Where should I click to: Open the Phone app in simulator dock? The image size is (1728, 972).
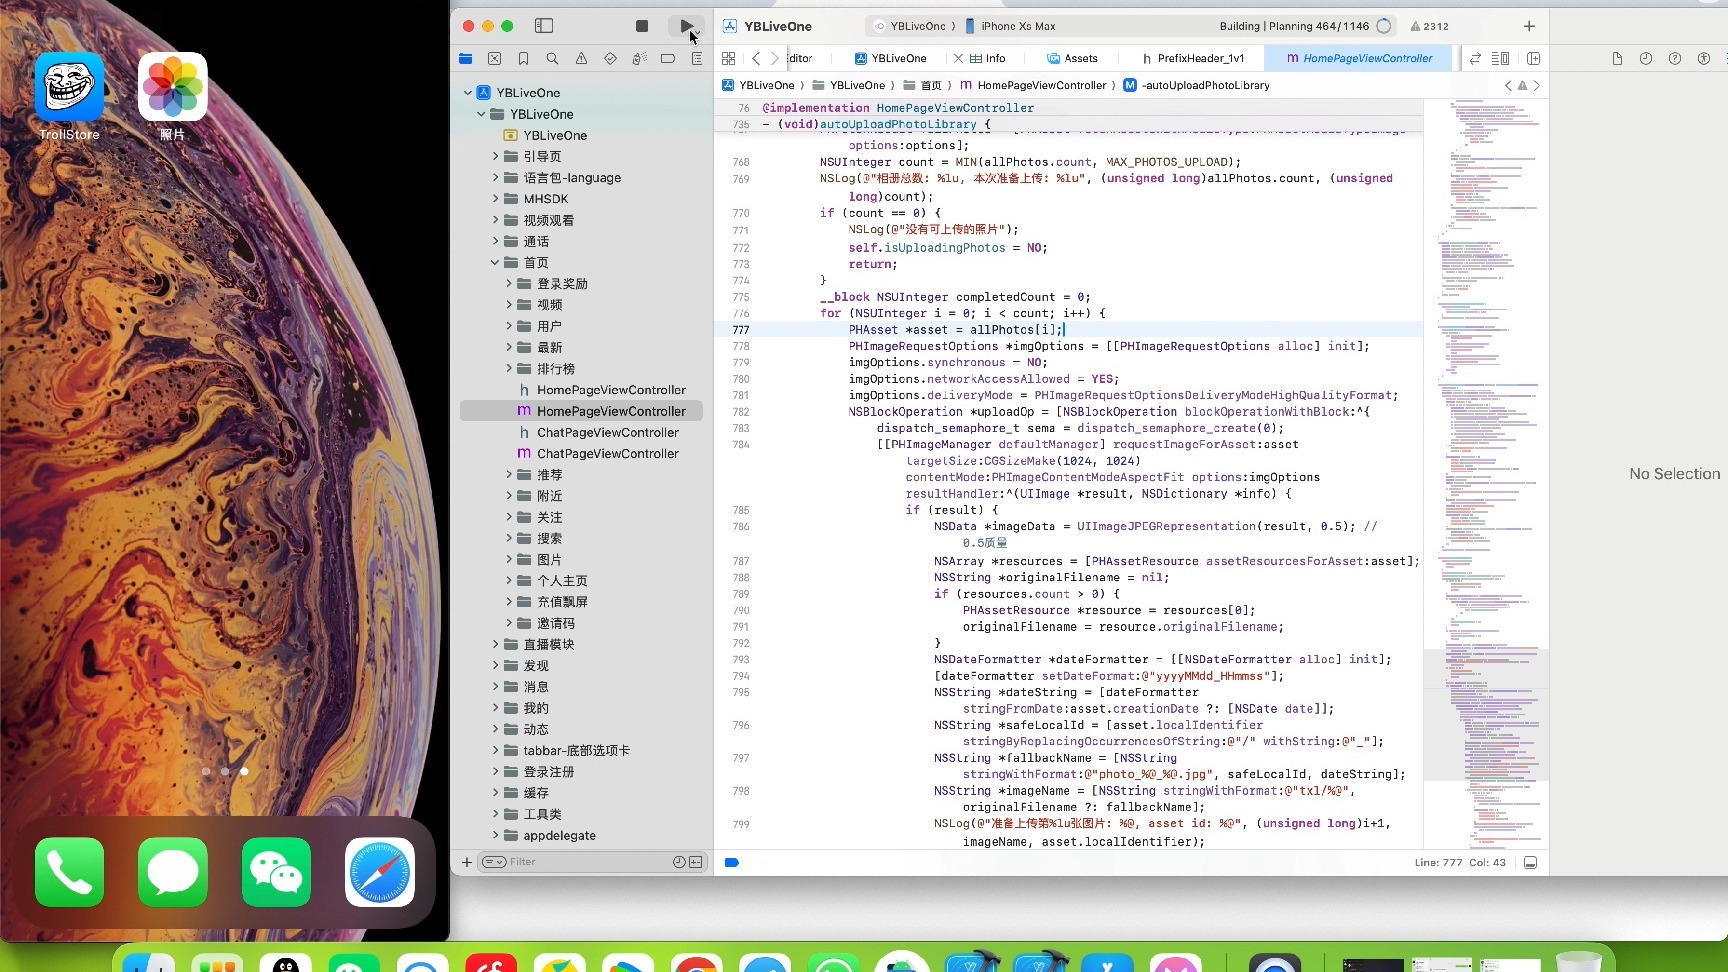(69, 872)
